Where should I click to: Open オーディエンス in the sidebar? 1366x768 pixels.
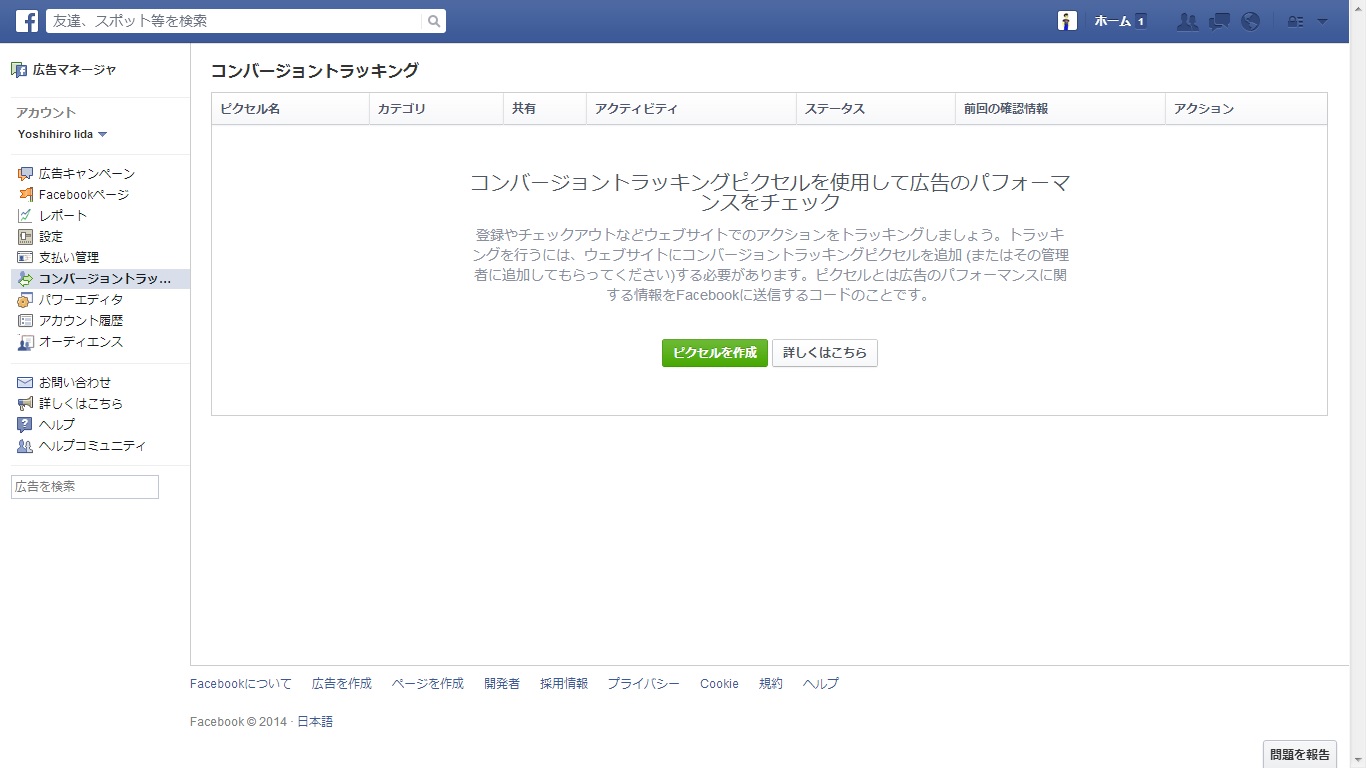pyautogui.click(x=81, y=342)
